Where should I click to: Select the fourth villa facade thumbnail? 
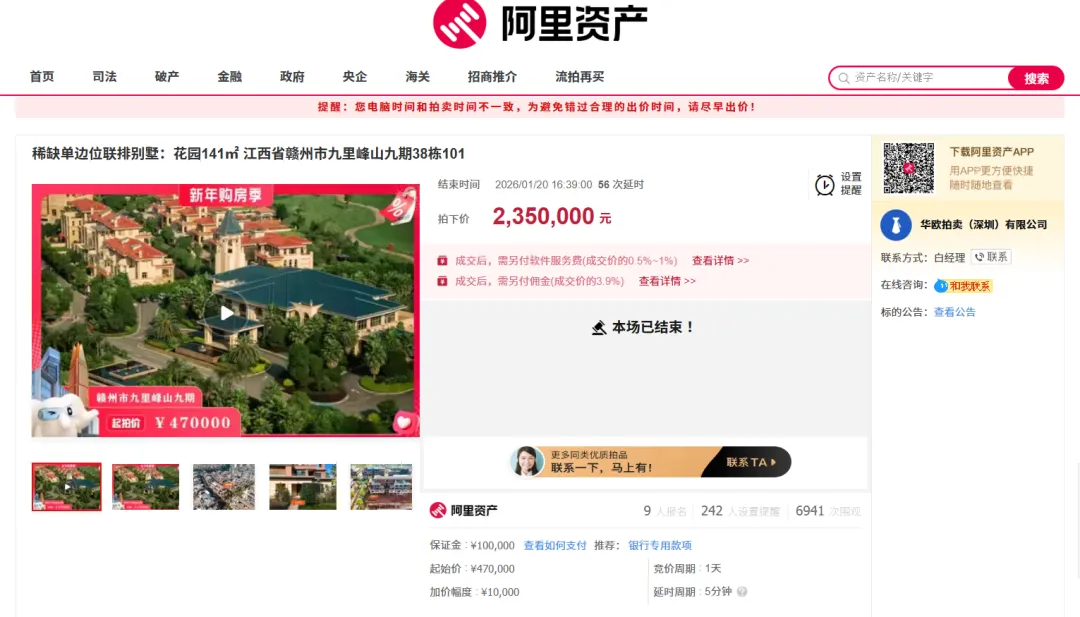point(302,487)
